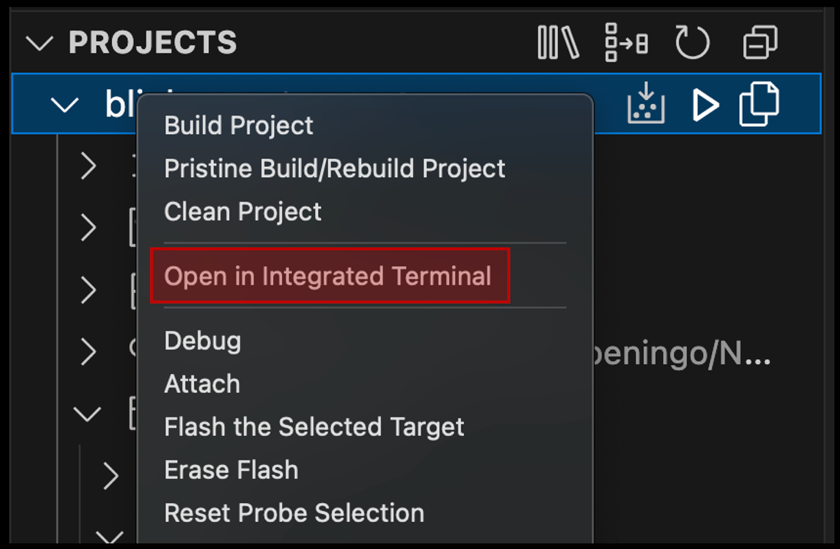840x549 pixels.
Task: Select Clean Project menu entry
Action: point(242,211)
